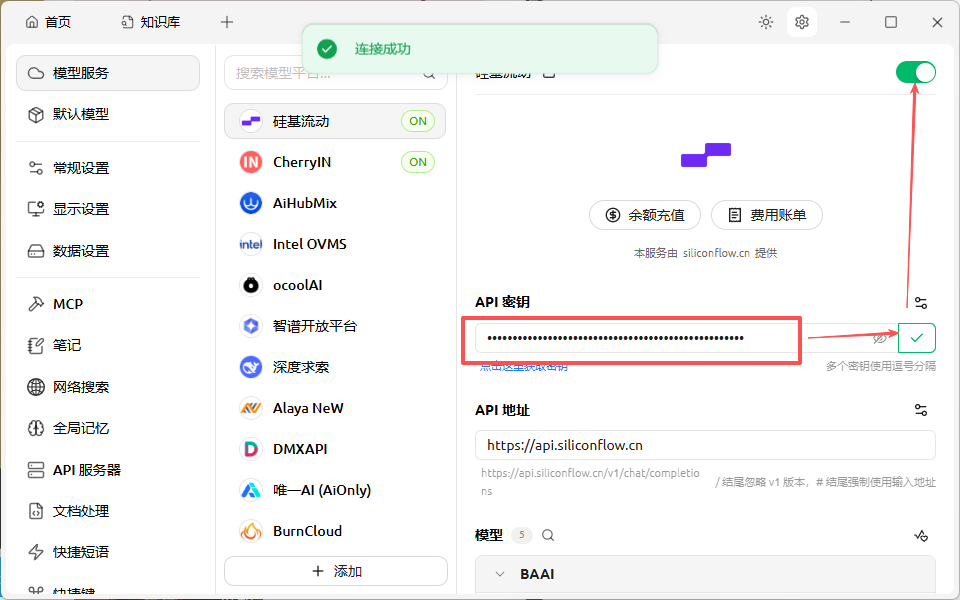Open API 密钥 settings sliders icon
The image size is (960, 600).
click(x=921, y=302)
